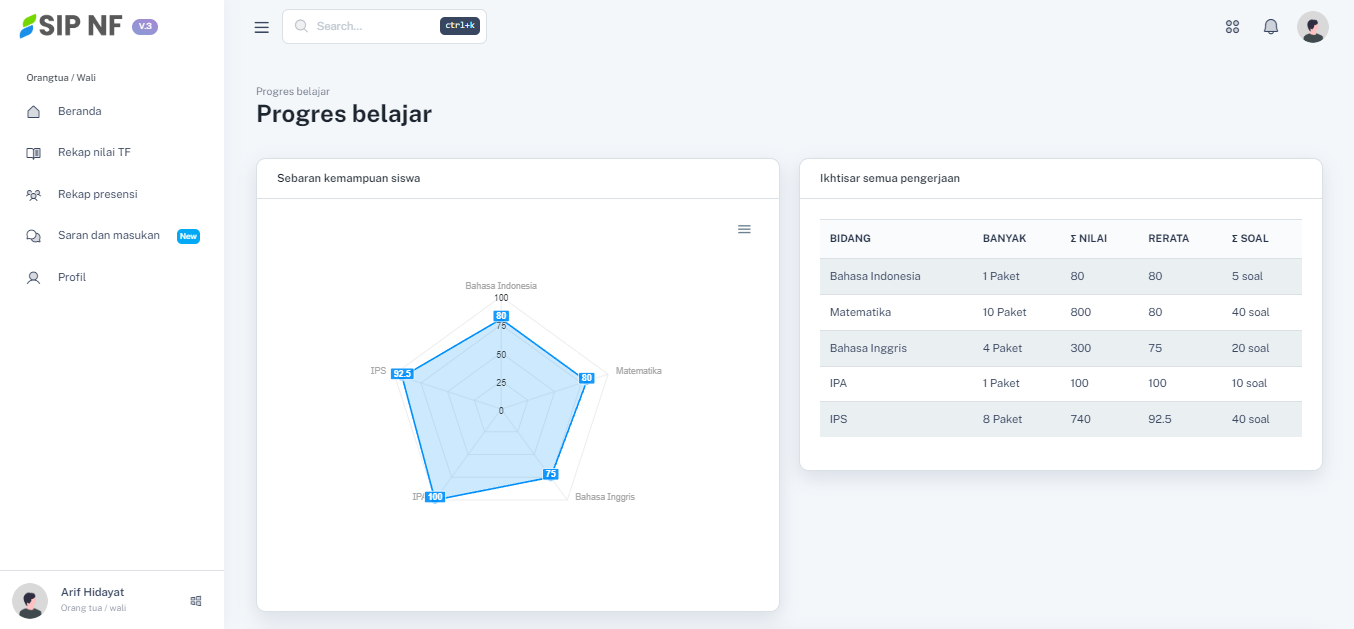Open the notifications bell
1354x629 pixels.
tap(1271, 27)
